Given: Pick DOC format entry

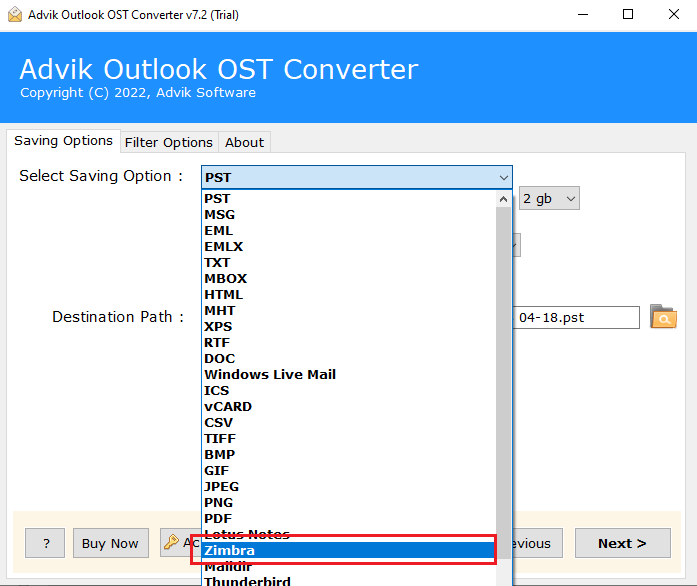Looking at the screenshot, I should pos(348,358).
